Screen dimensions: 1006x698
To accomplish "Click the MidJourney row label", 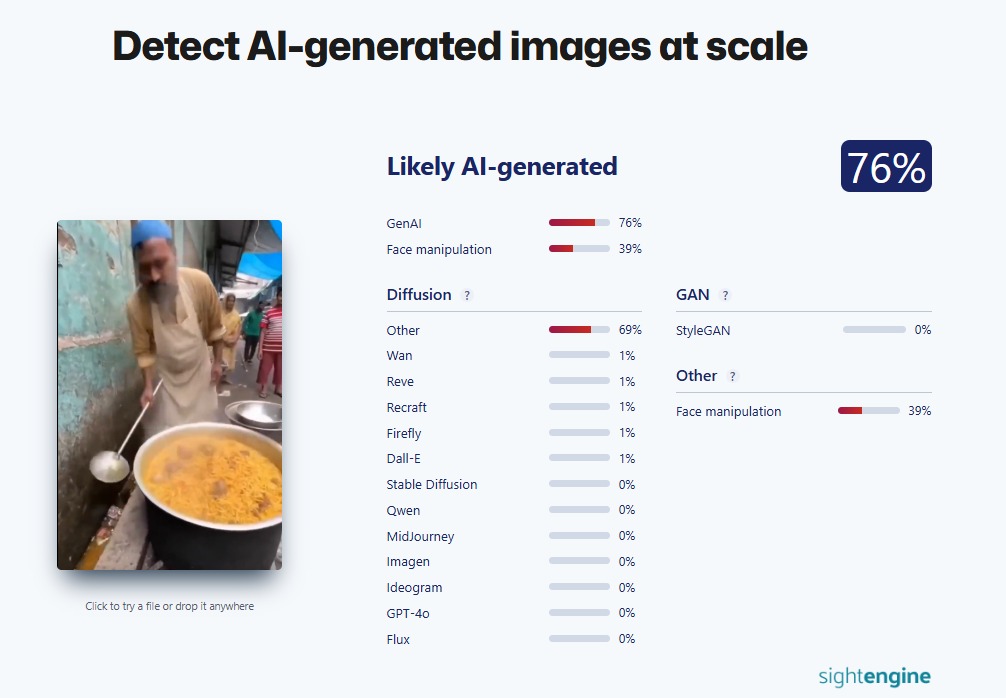I will point(420,536).
